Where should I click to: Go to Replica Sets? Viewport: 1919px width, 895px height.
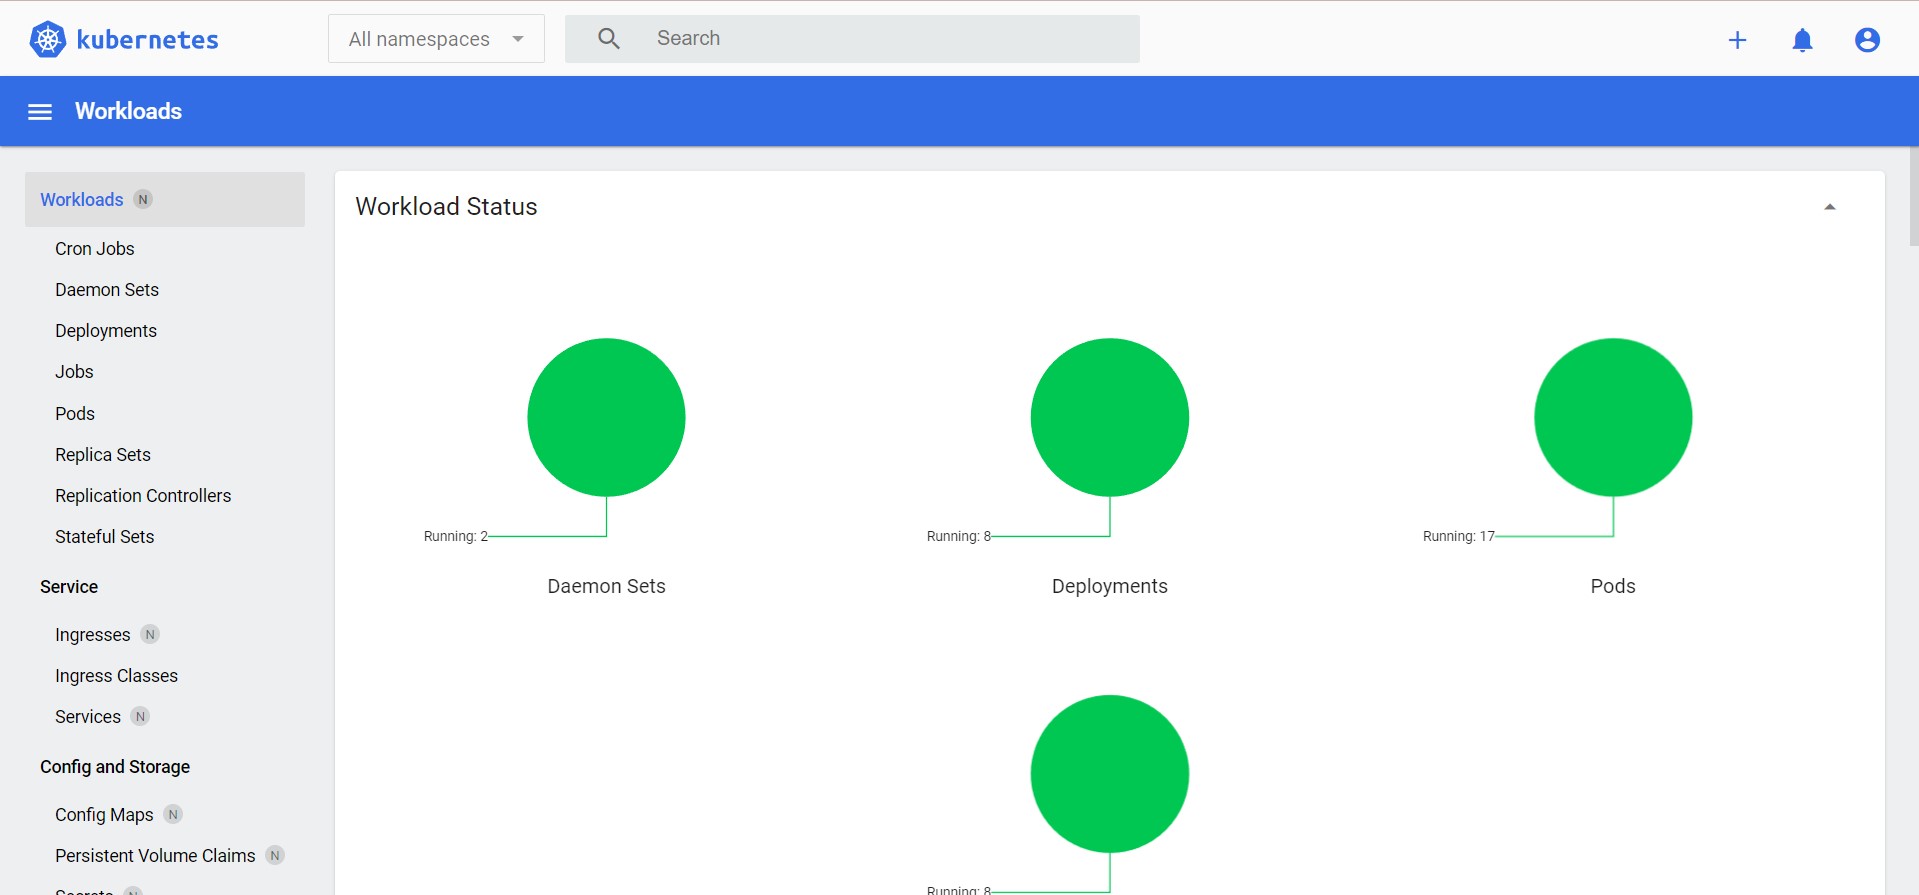point(103,454)
